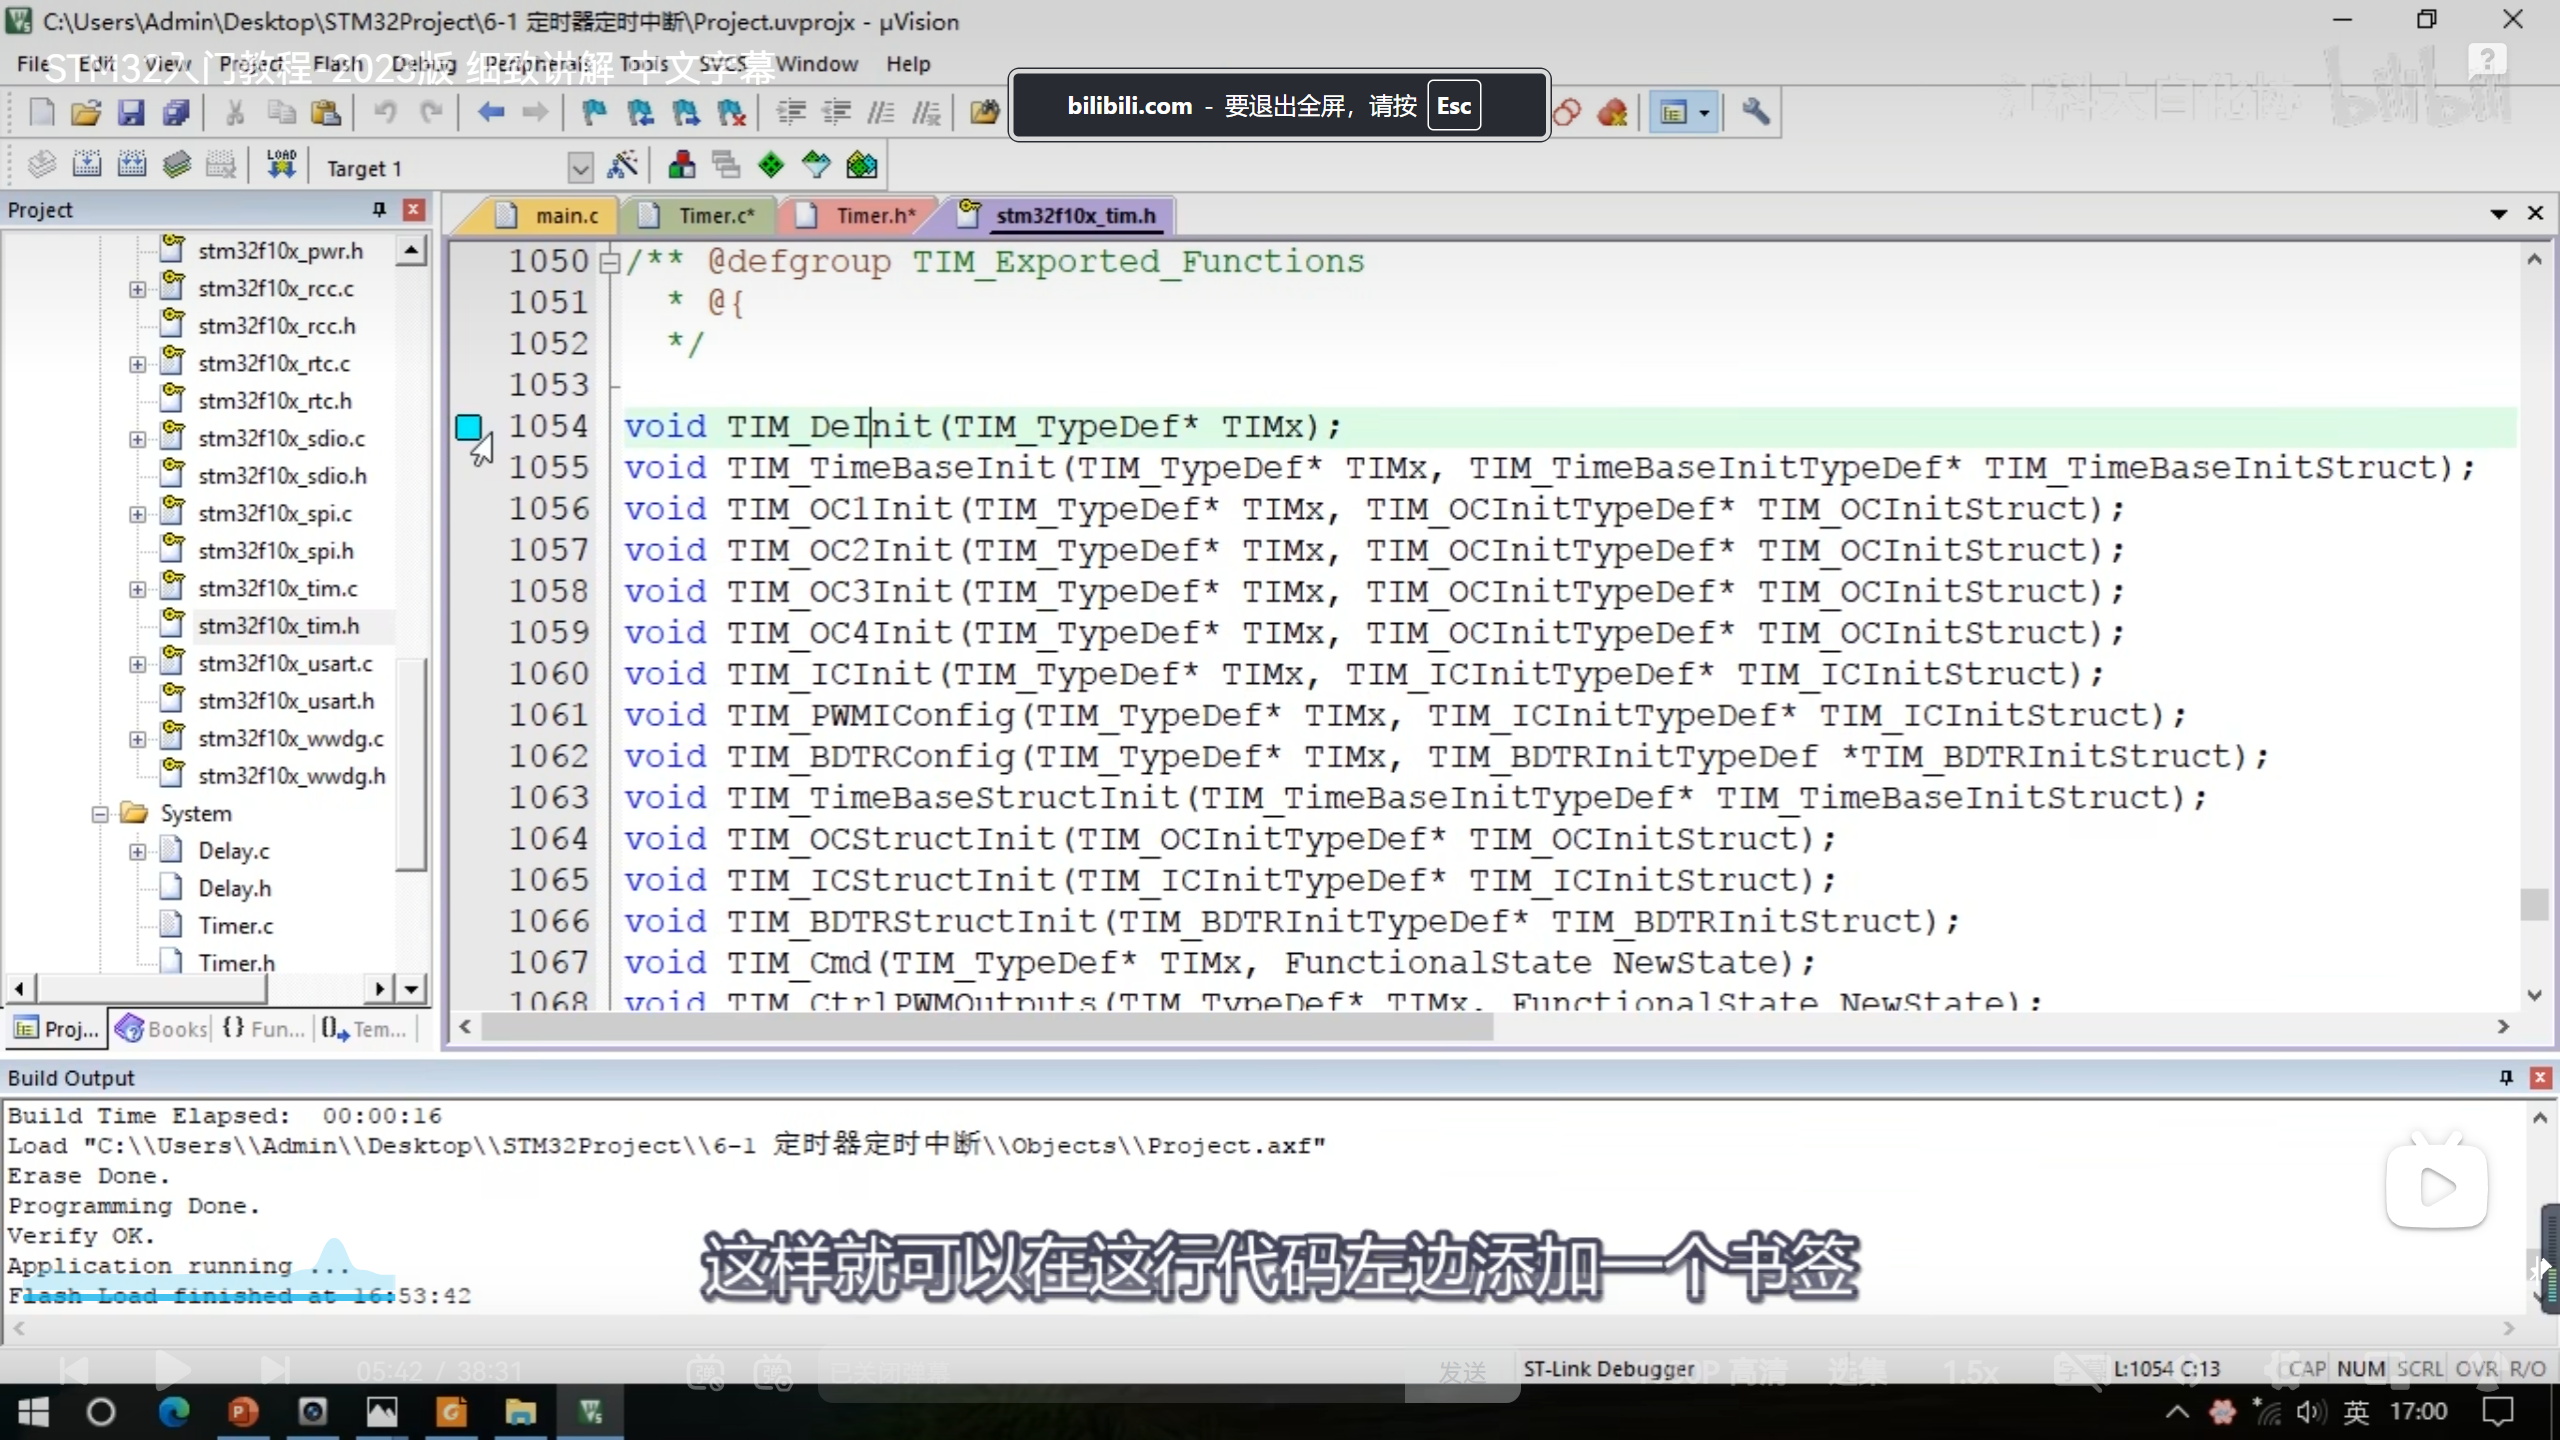The width and height of the screenshot is (2560, 1440).
Task: Open the Target 1 dropdown
Action: coord(580,167)
